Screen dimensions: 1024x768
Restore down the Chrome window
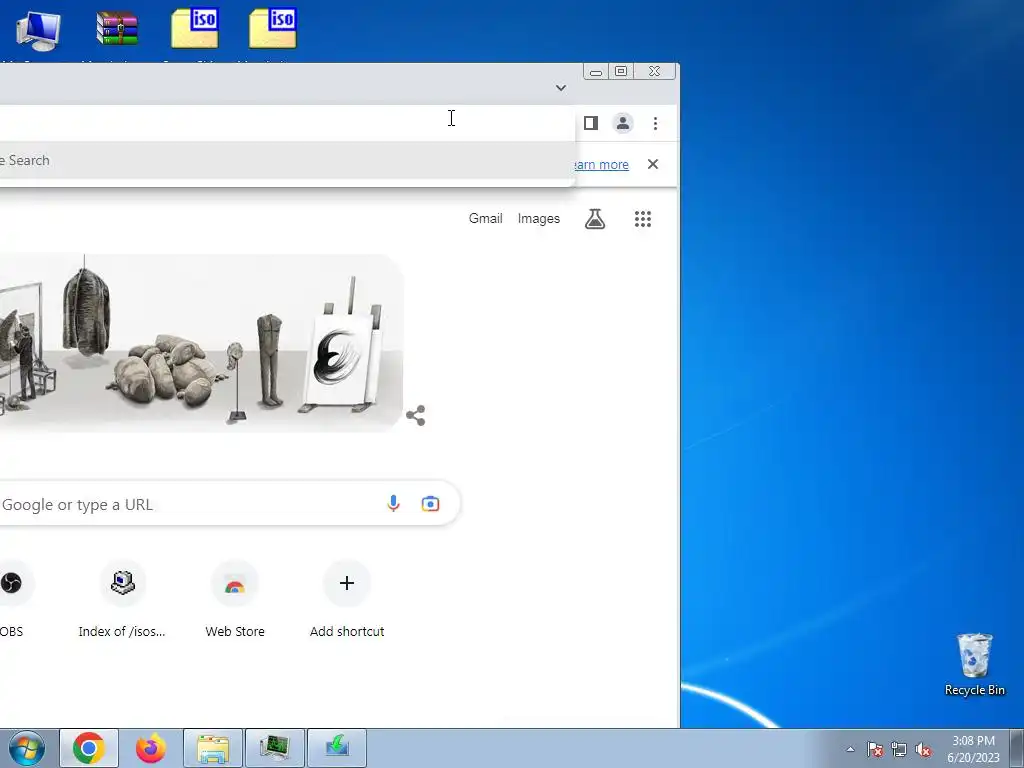pos(621,71)
